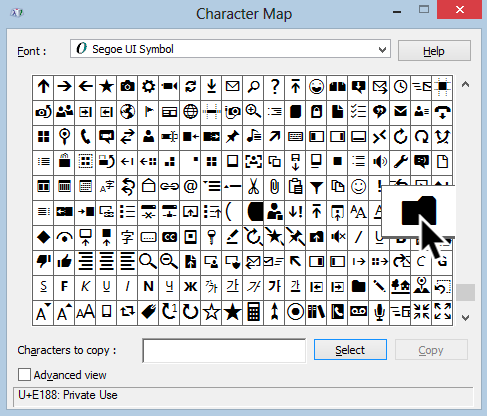This screenshot has width=487, height=416.
Task: Choose the paste clipboard glyph
Action: tap(295, 187)
